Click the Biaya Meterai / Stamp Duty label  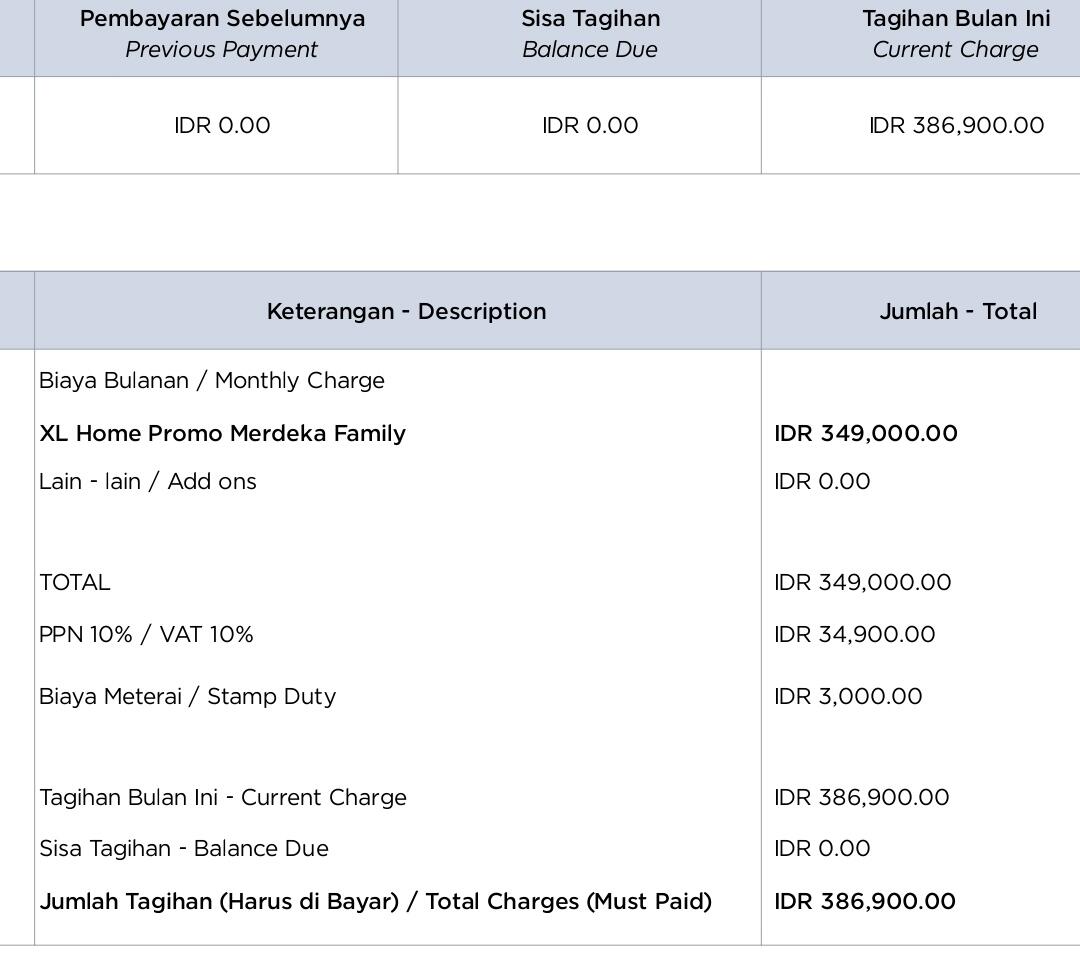187,697
